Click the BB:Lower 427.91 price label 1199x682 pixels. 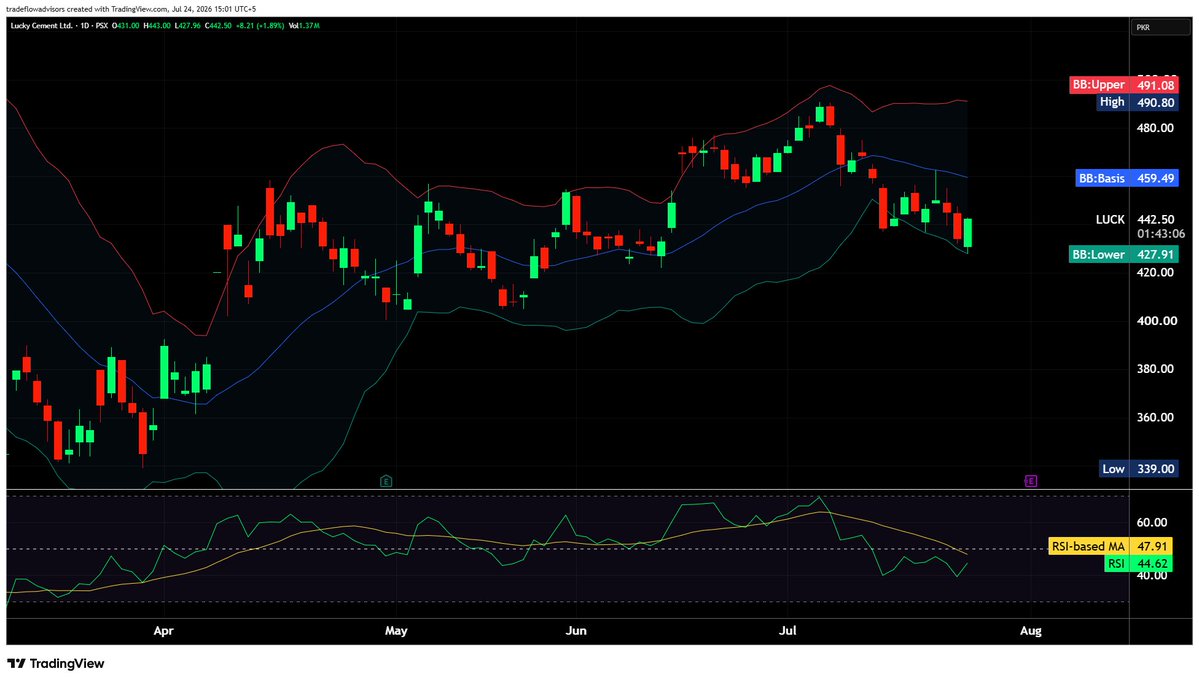coord(1123,255)
